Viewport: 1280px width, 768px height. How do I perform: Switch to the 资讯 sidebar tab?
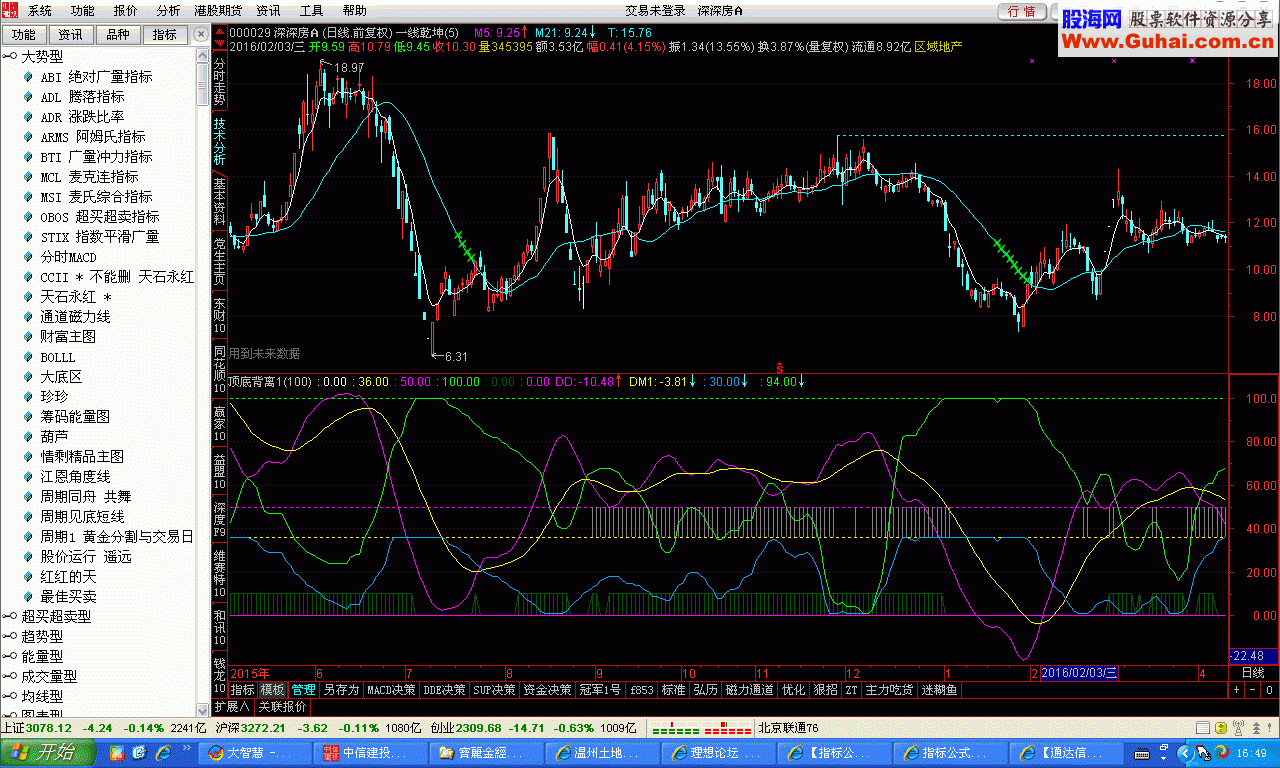point(71,35)
